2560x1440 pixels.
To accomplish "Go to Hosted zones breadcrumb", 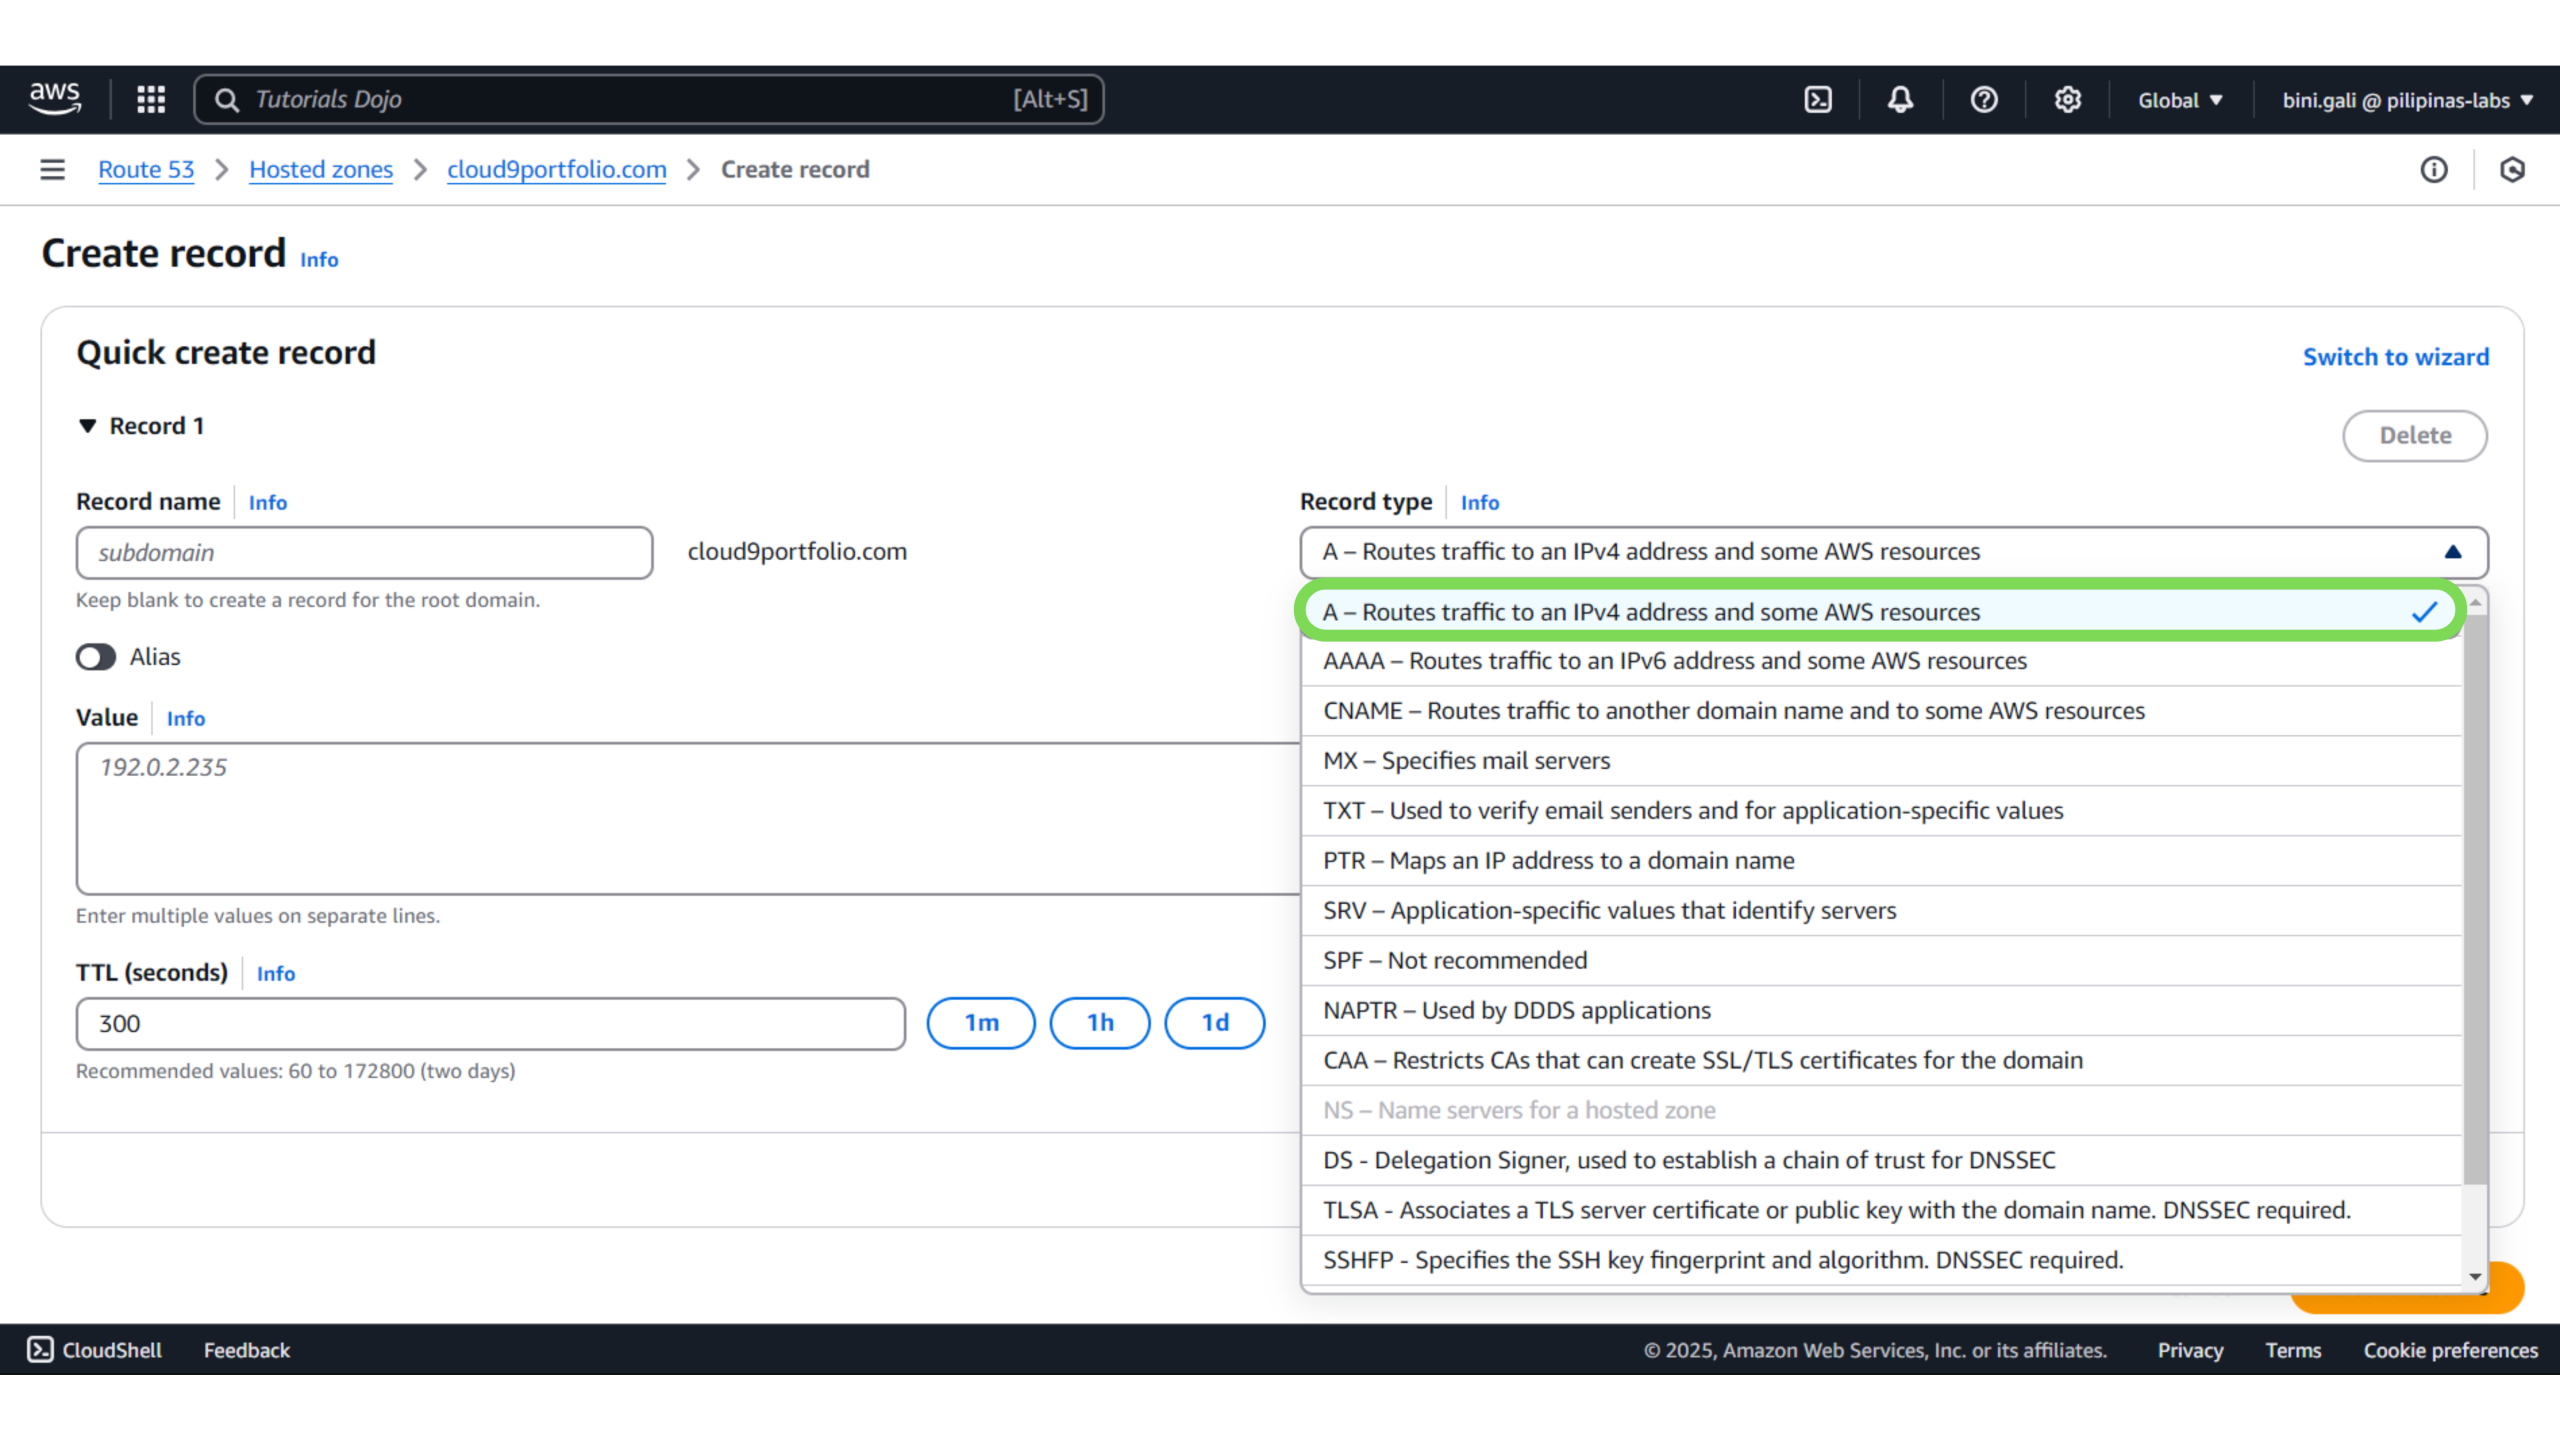I will tap(320, 170).
